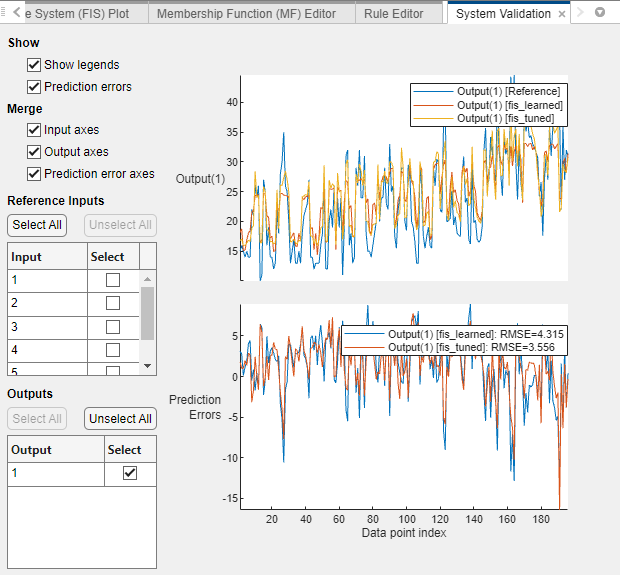Click the input table scroll-up arrow
The image size is (620, 575).
tap(148, 279)
